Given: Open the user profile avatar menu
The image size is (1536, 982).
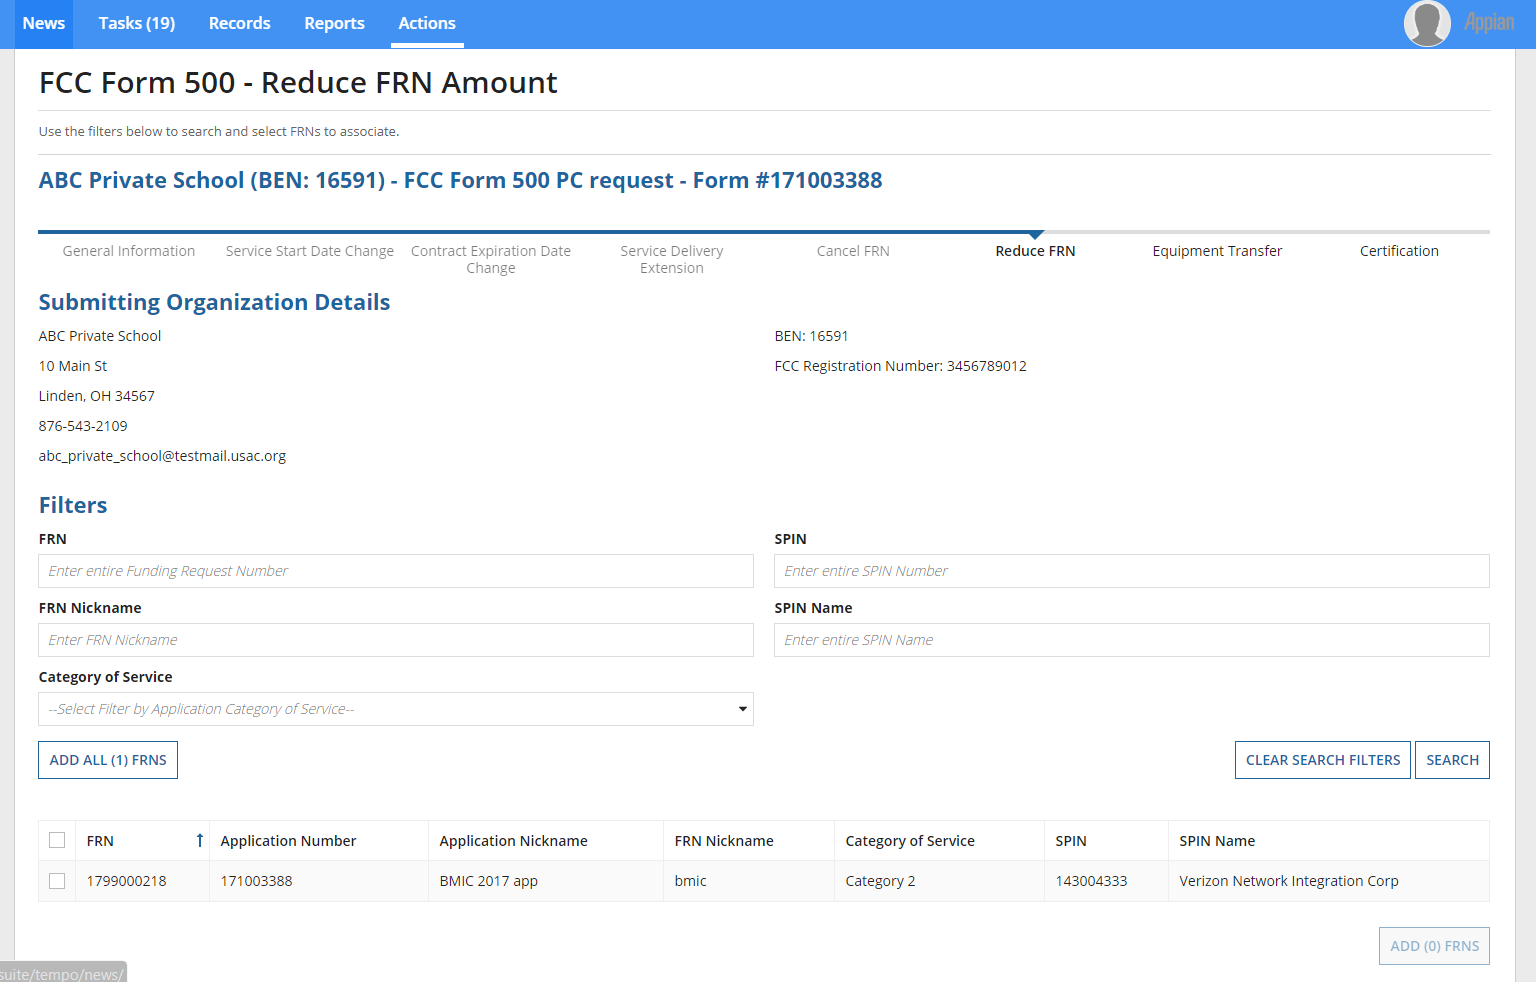Looking at the screenshot, I should pos(1426,23).
